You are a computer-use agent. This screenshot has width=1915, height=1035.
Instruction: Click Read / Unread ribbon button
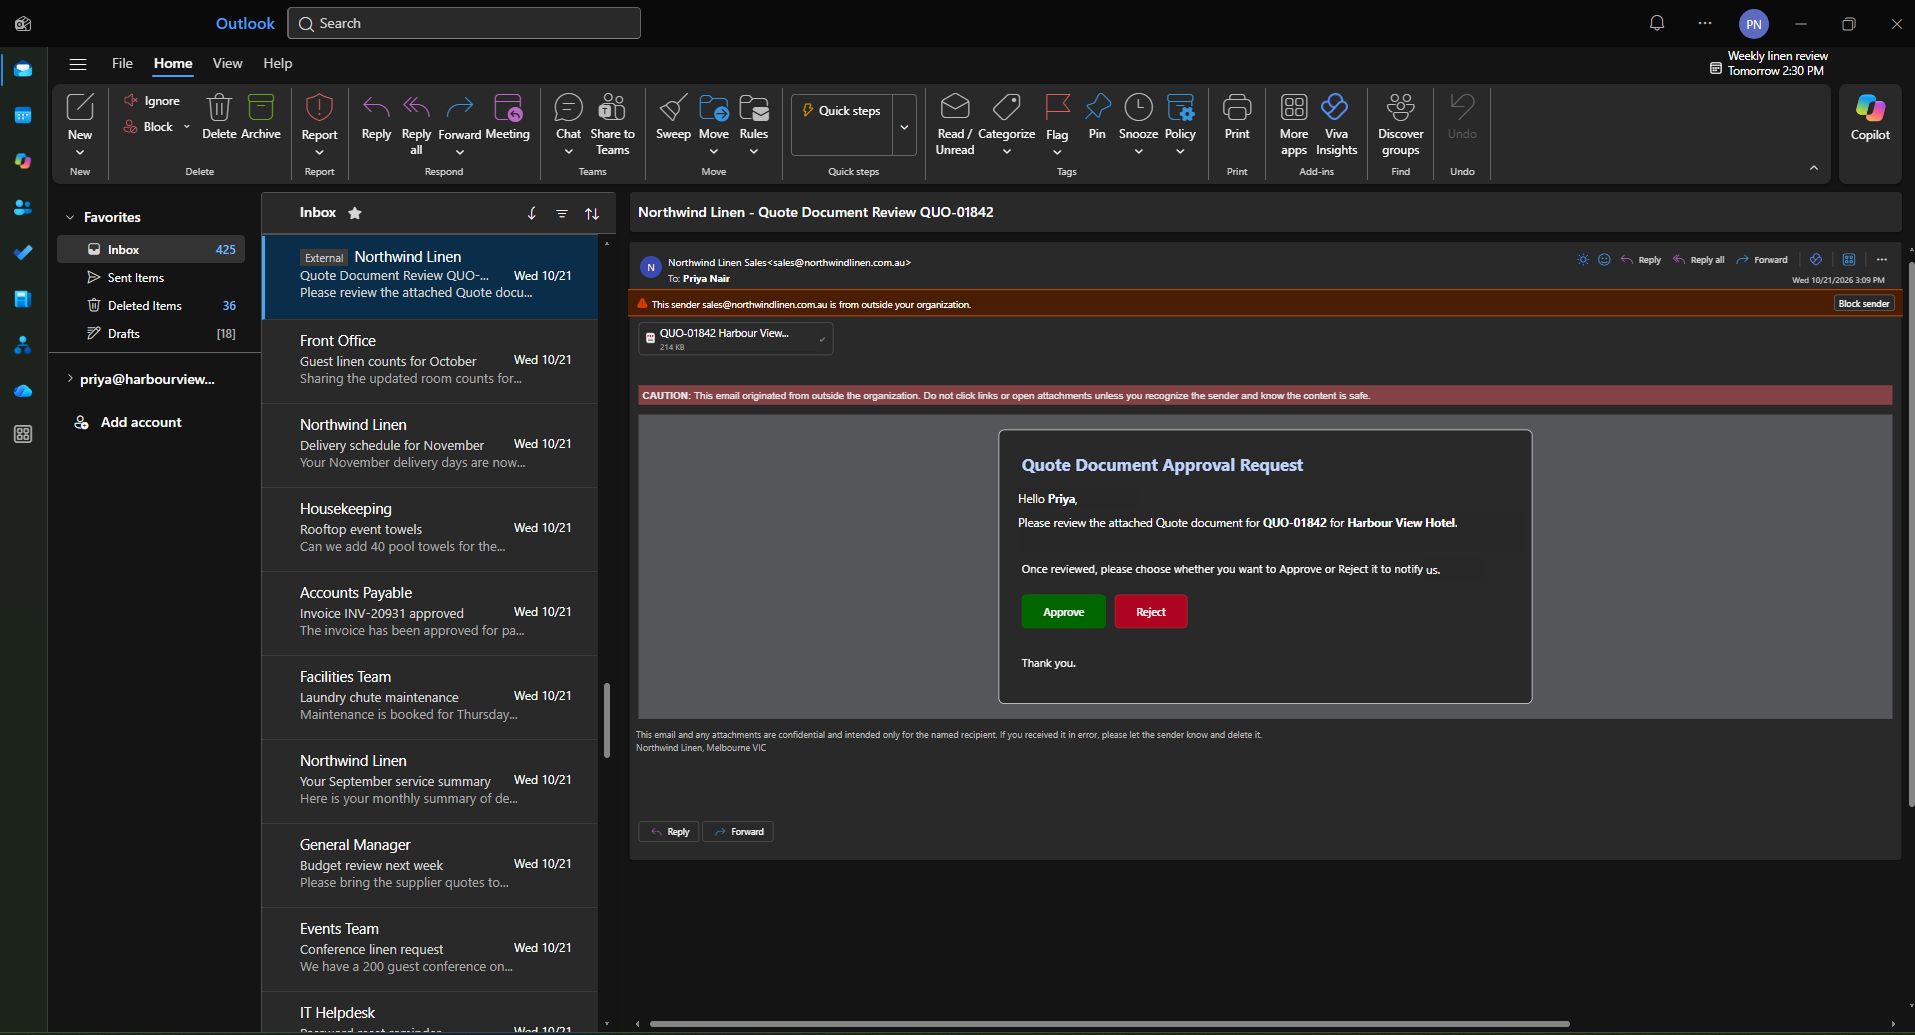(x=955, y=124)
